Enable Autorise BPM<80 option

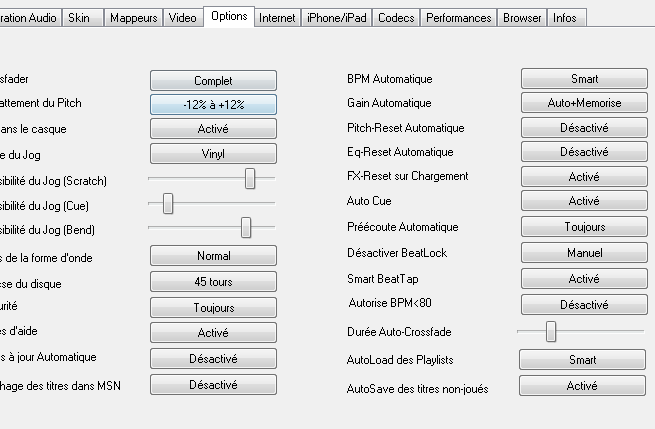point(584,304)
